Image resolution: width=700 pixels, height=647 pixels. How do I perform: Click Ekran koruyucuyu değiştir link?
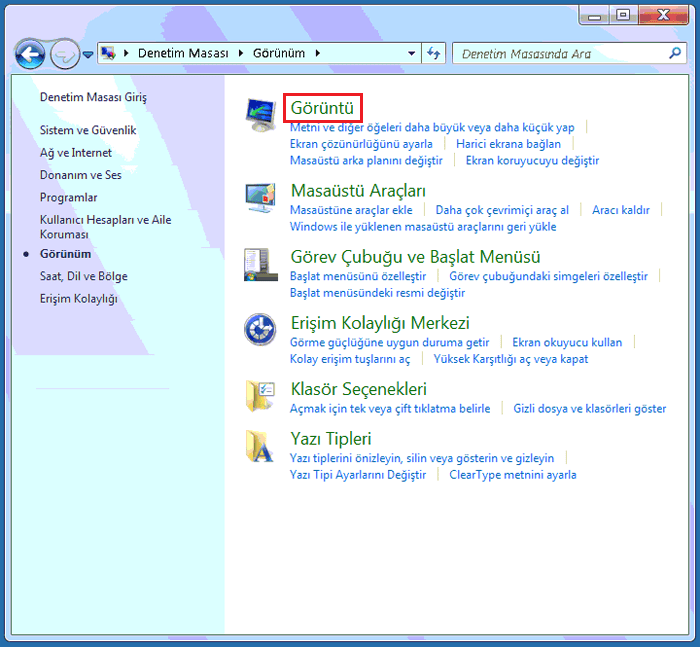[532, 160]
